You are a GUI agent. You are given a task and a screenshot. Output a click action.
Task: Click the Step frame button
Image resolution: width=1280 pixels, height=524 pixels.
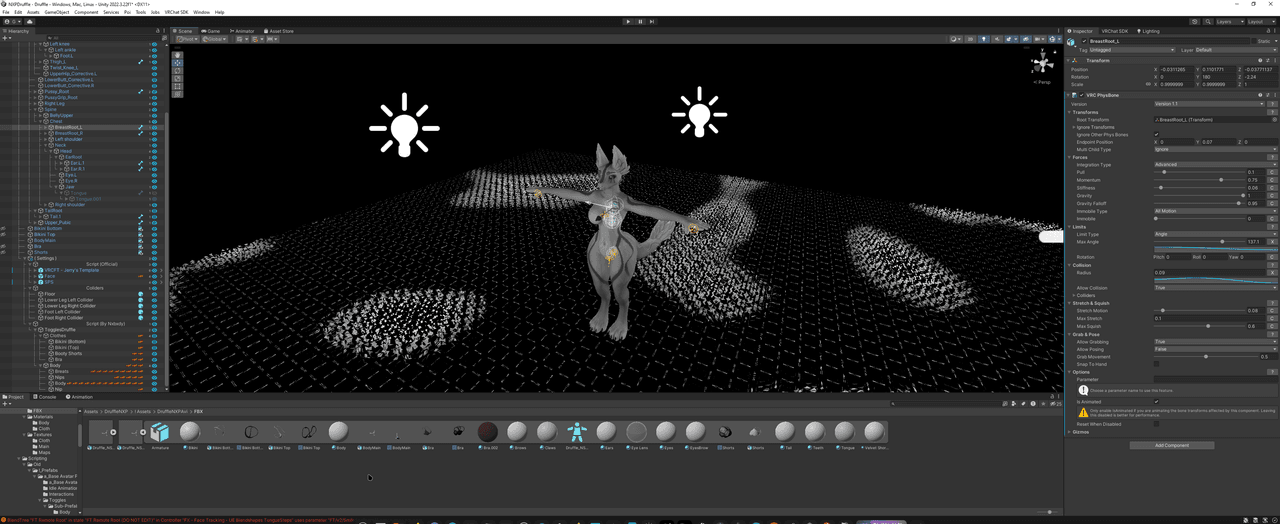(652, 21)
